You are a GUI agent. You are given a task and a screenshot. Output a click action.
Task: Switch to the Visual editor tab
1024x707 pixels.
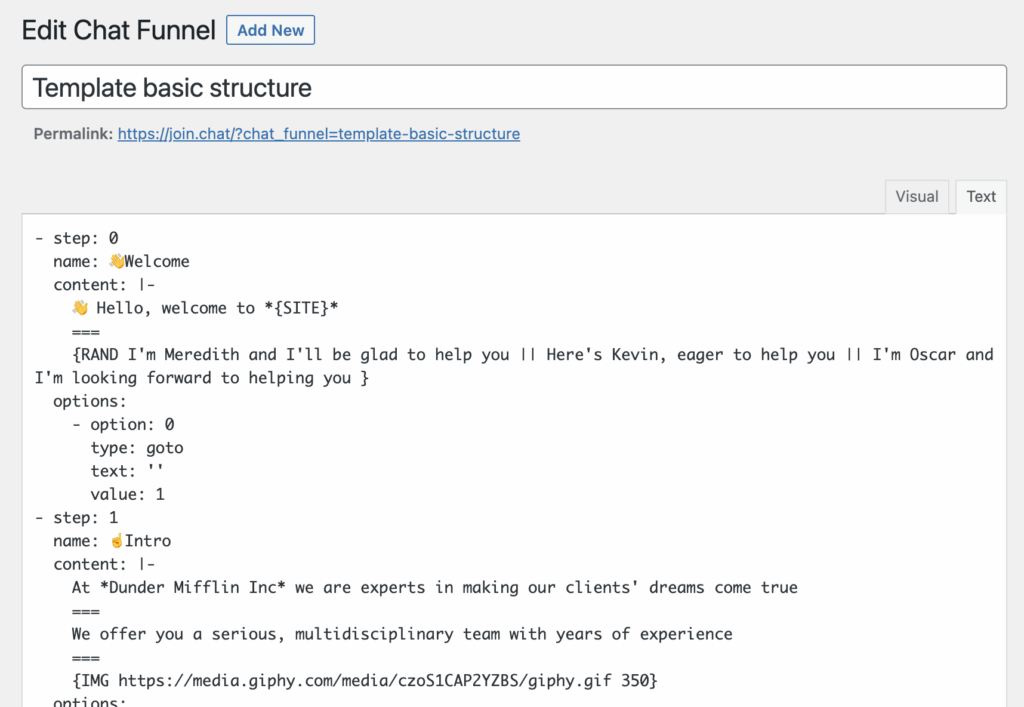916,196
